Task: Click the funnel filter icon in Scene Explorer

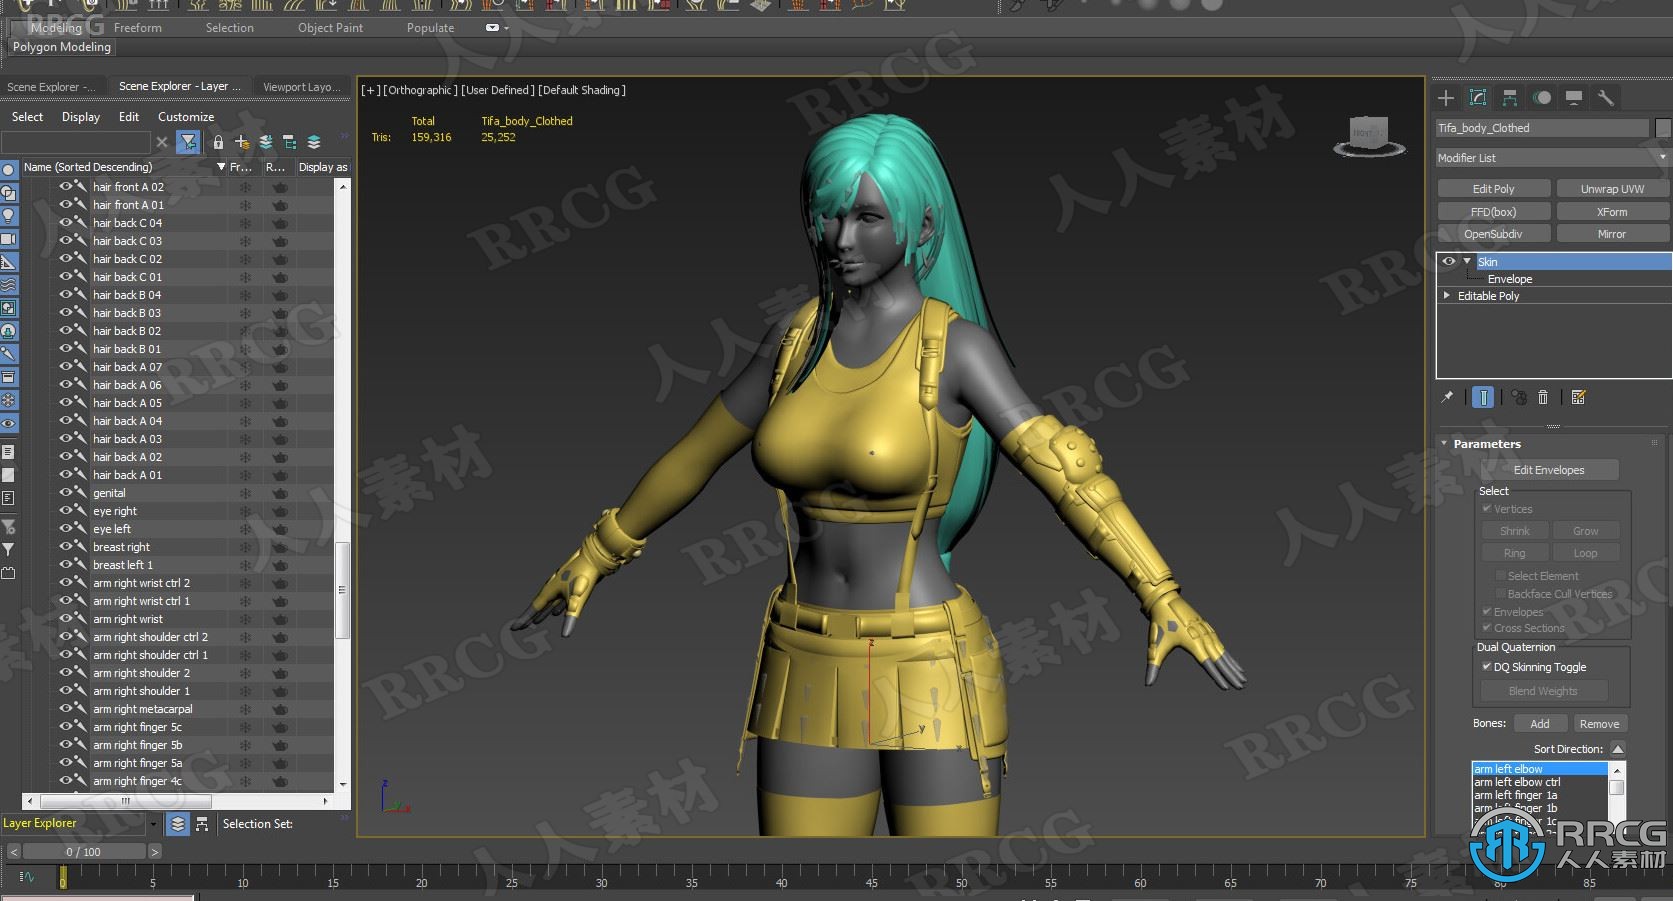Action: (x=188, y=142)
